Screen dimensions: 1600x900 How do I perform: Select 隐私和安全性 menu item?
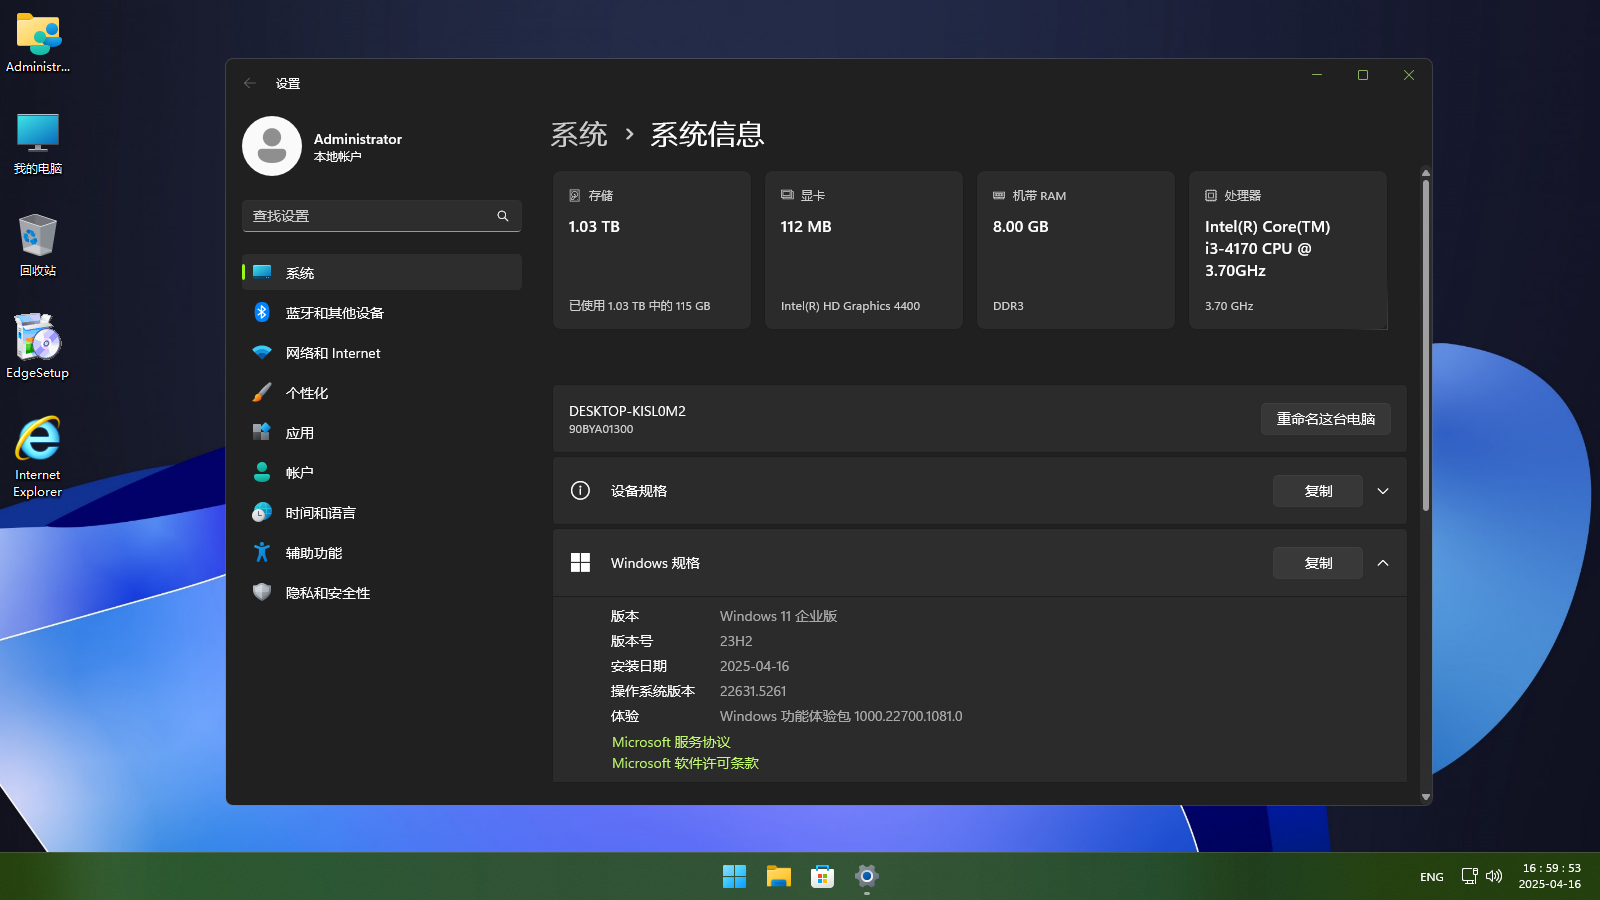[x=382, y=592]
